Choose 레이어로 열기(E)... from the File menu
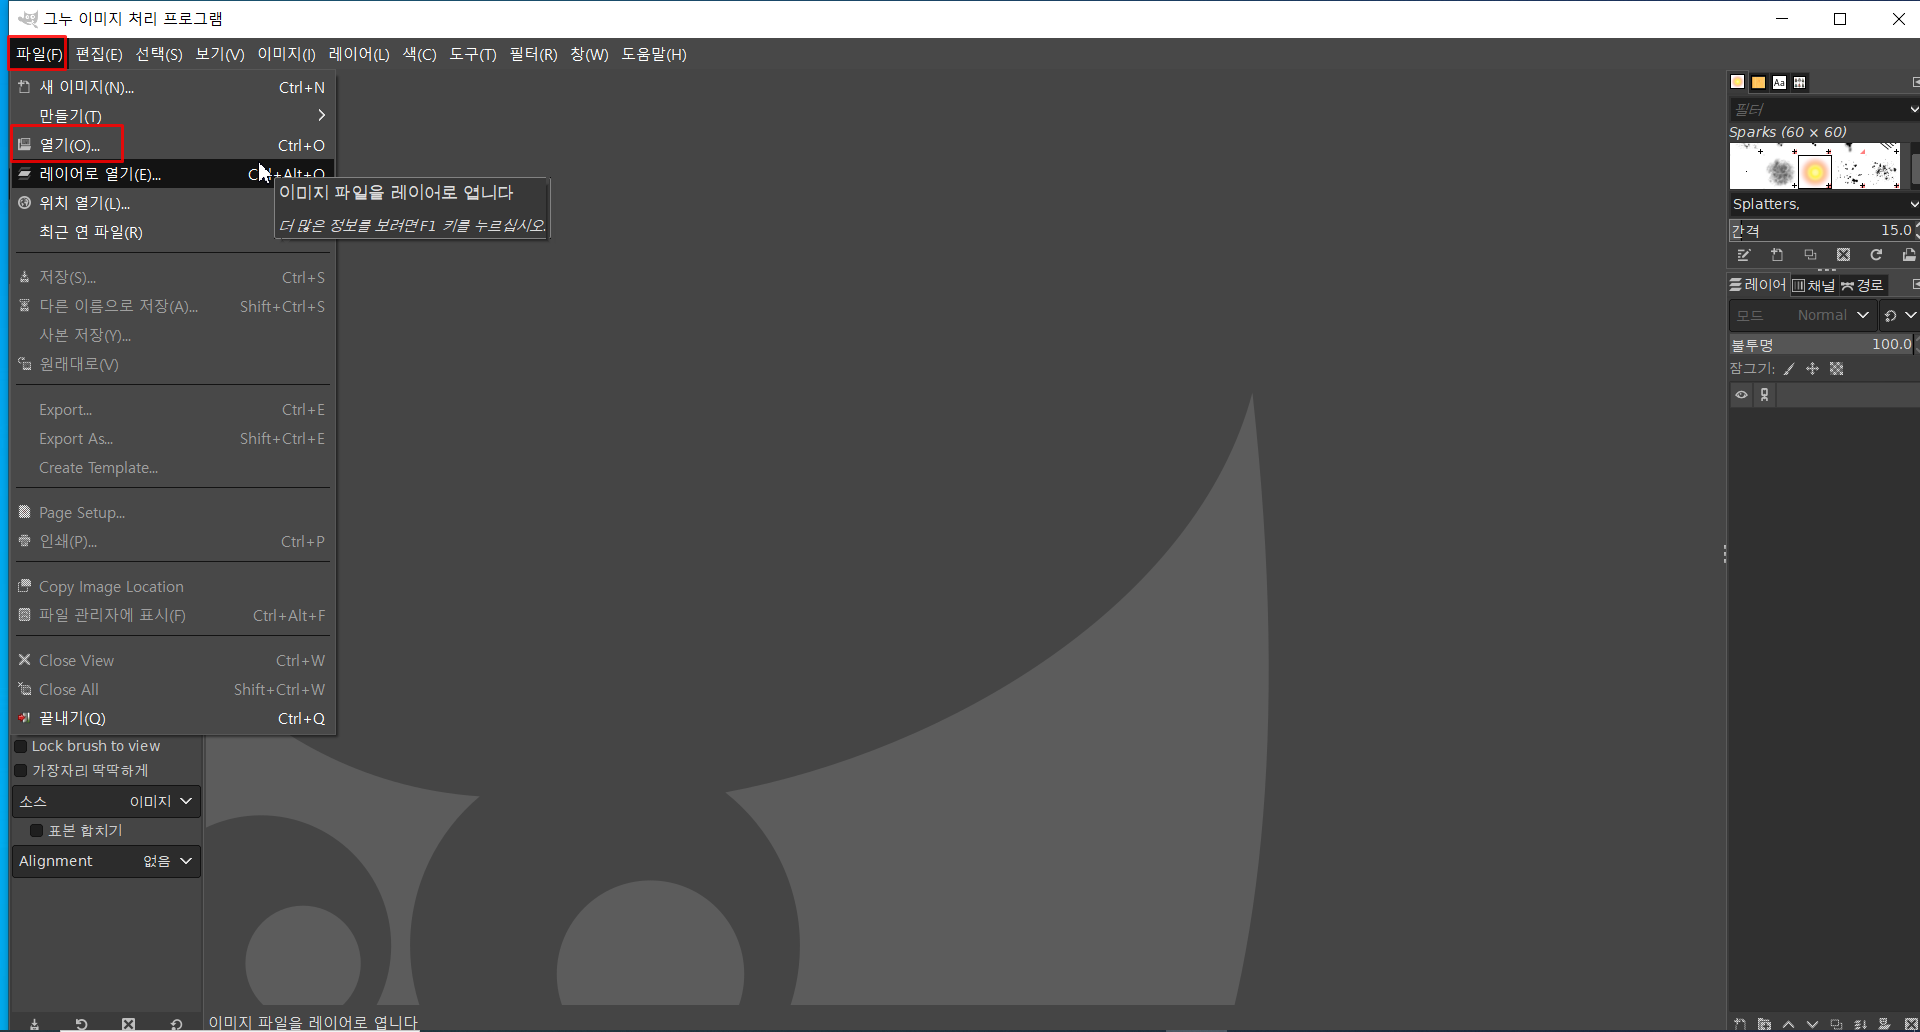Viewport: 1920px width, 1032px height. 173,174
